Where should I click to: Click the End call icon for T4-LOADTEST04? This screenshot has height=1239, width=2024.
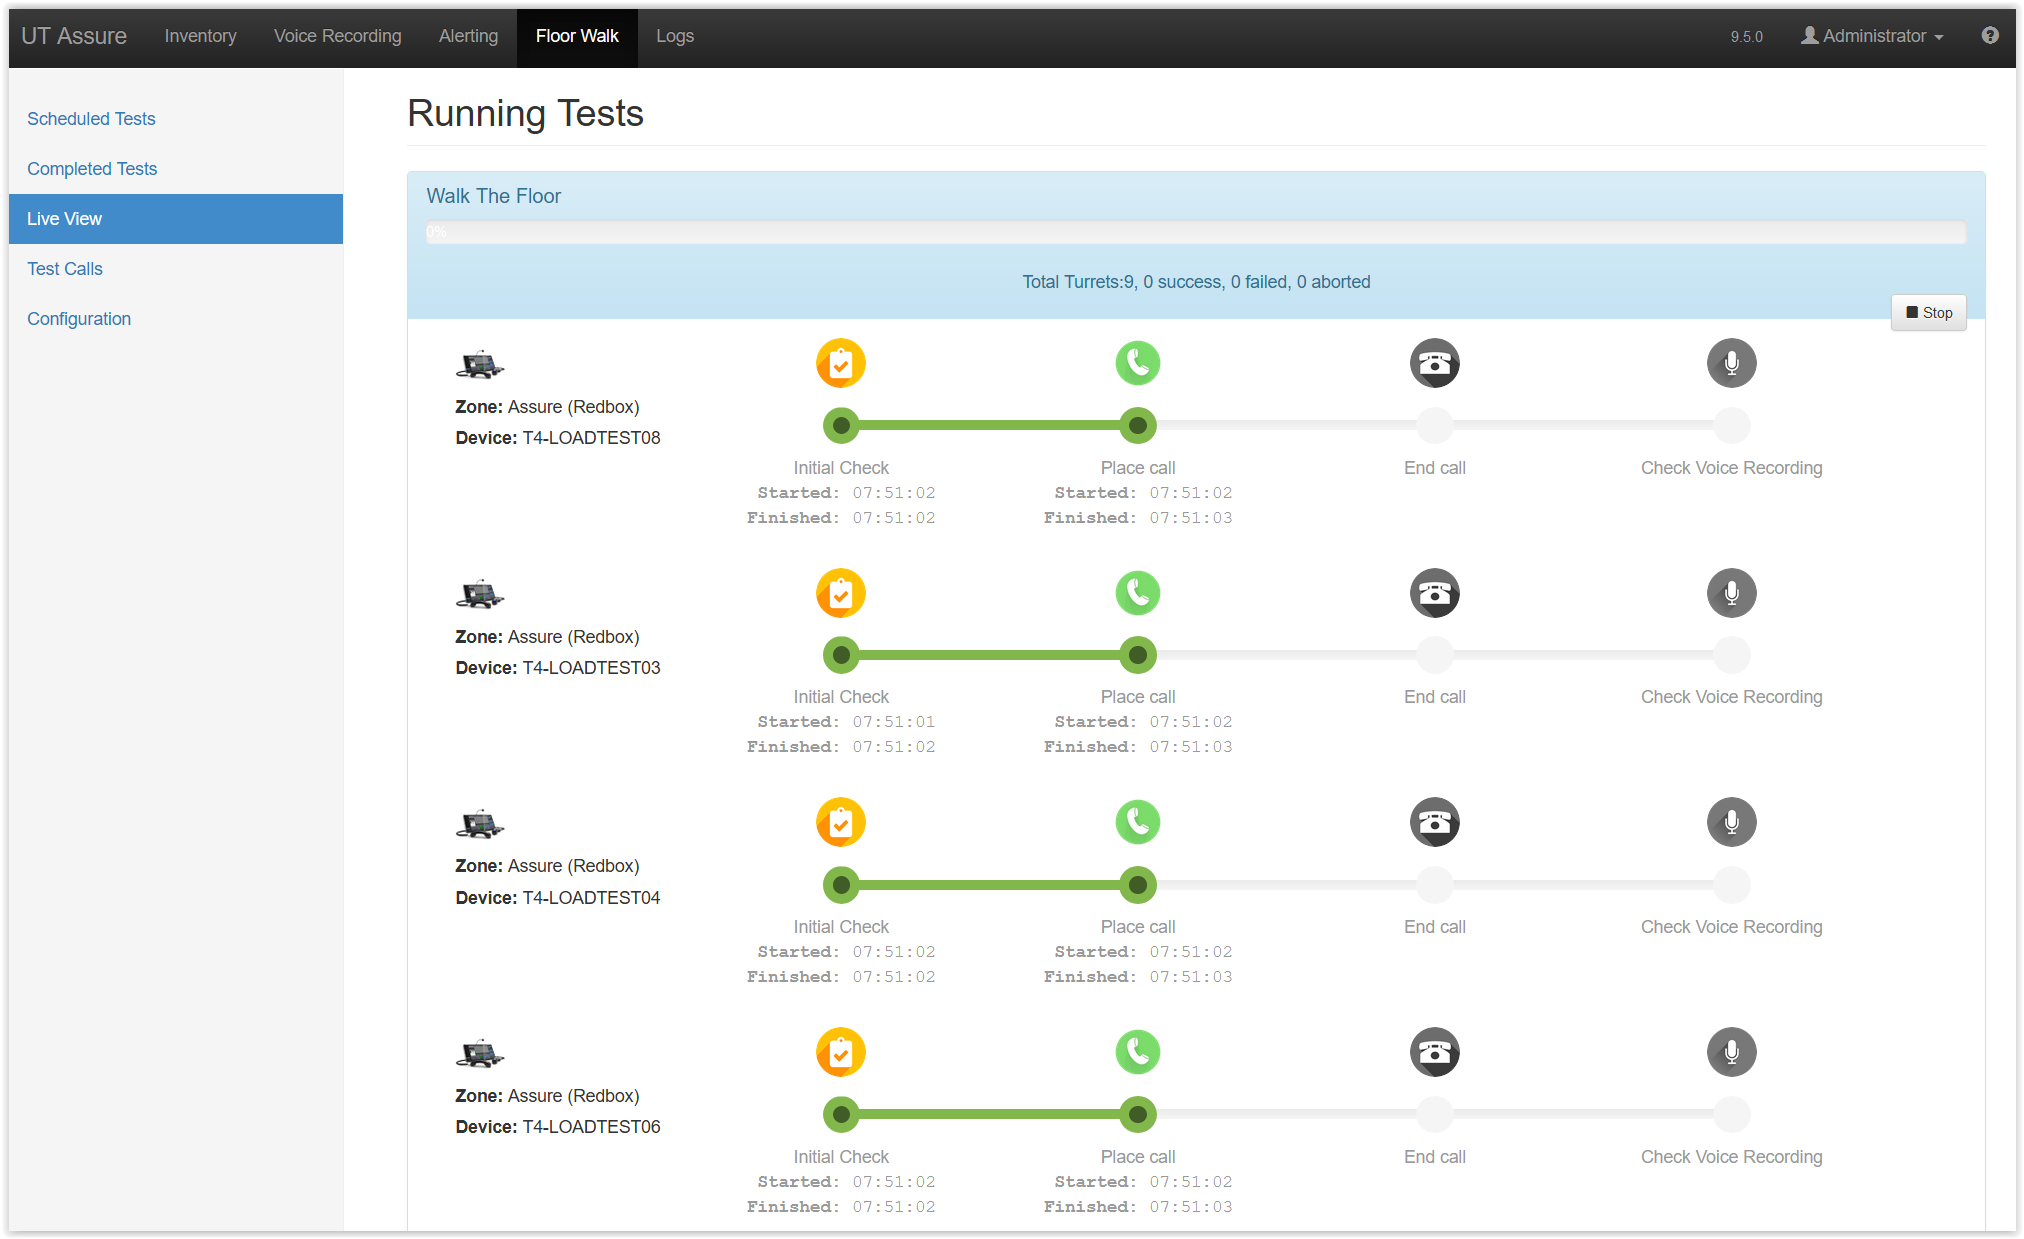click(x=1435, y=822)
